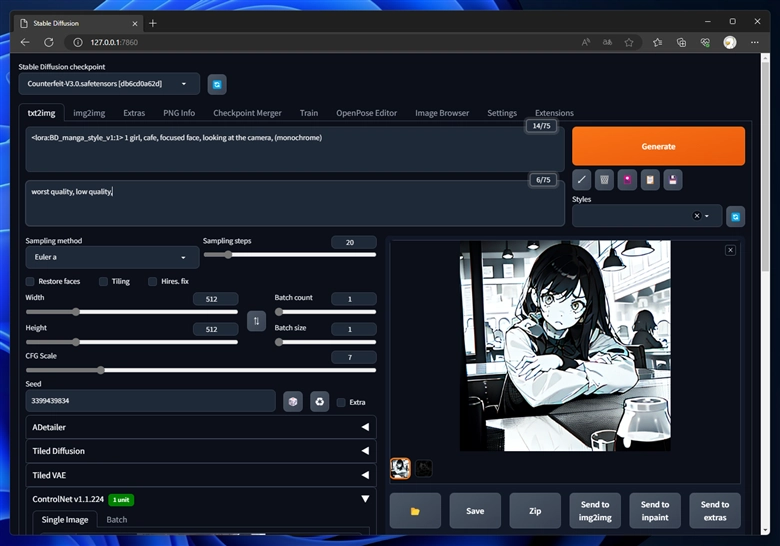Open the output folder icon button
The width and height of the screenshot is (780, 546).
coord(415,510)
